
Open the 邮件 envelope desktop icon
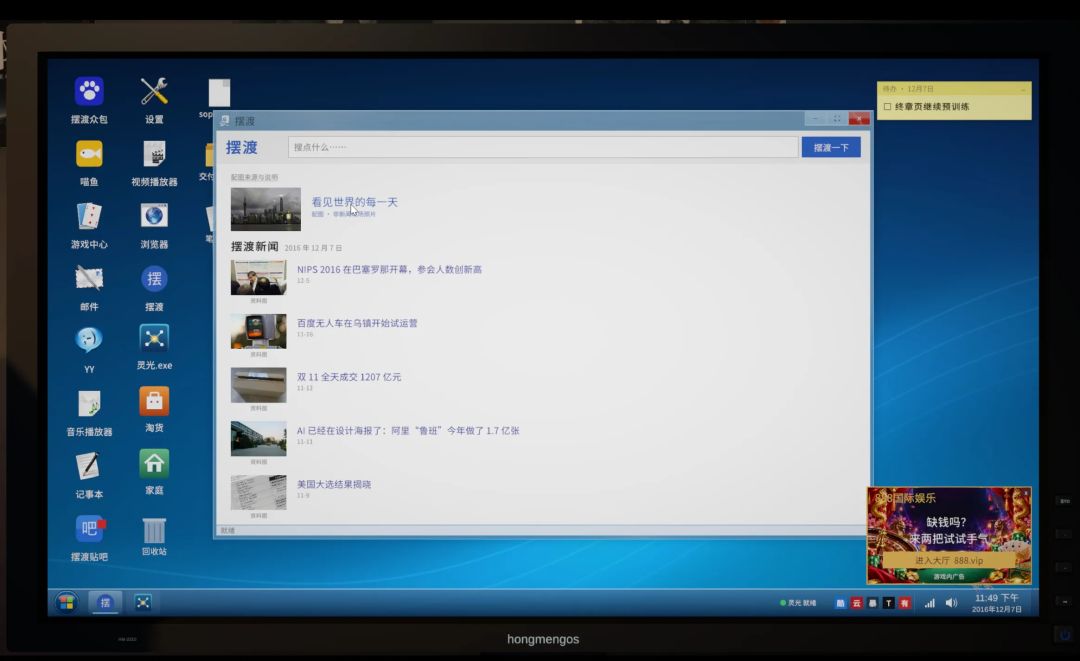[x=89, y=279]
